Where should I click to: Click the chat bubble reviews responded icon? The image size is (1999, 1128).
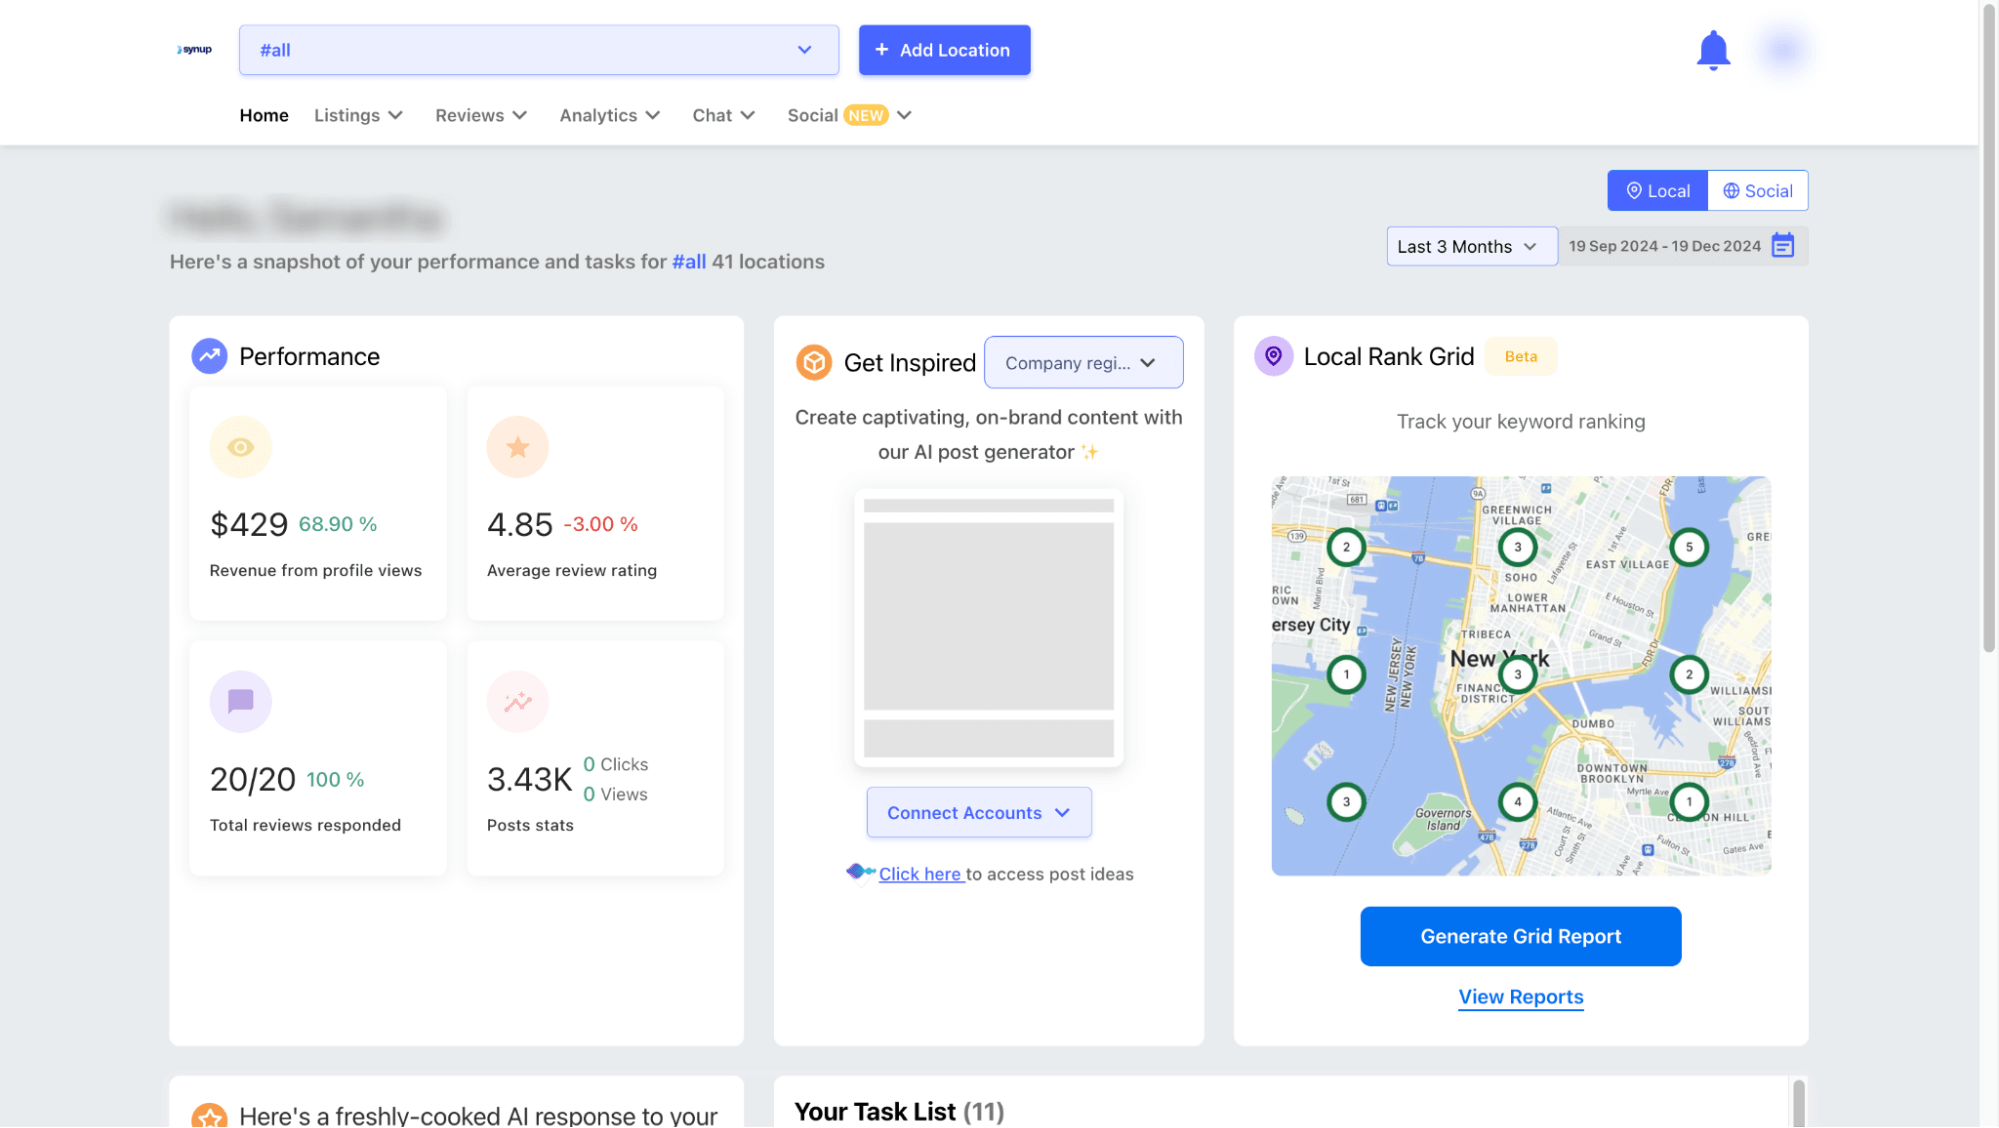(x=240, y=701)
